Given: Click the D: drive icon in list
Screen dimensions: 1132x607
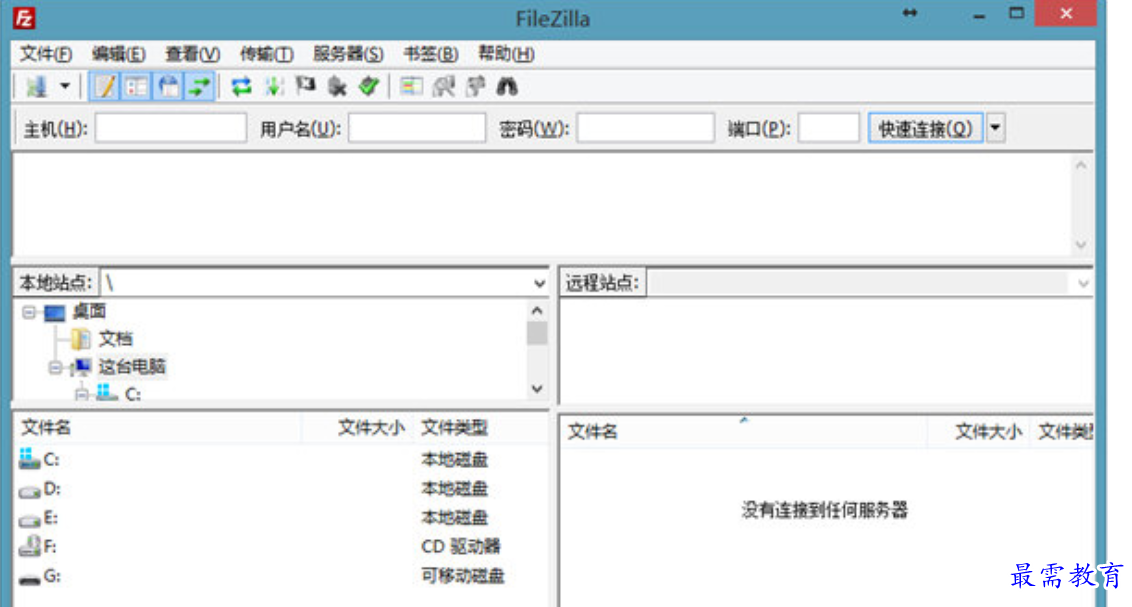Looking at the screenshot, I should coord(30,490).
